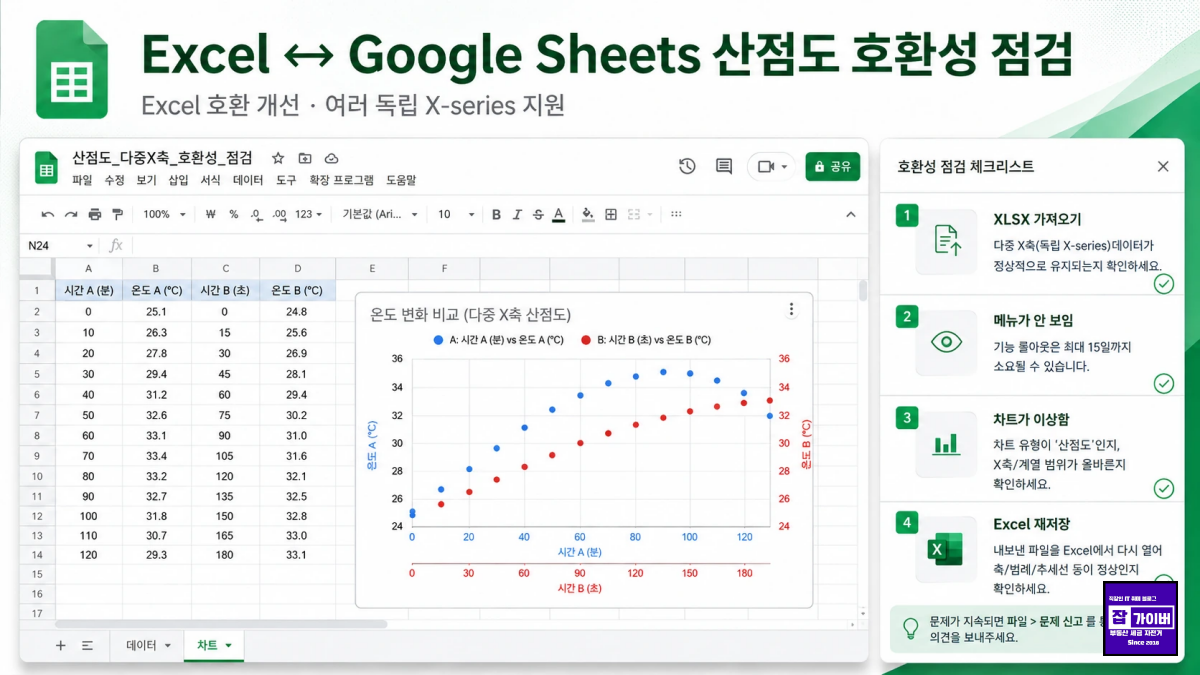Click the chart title 온도 변화 비교

pos(470,314)
